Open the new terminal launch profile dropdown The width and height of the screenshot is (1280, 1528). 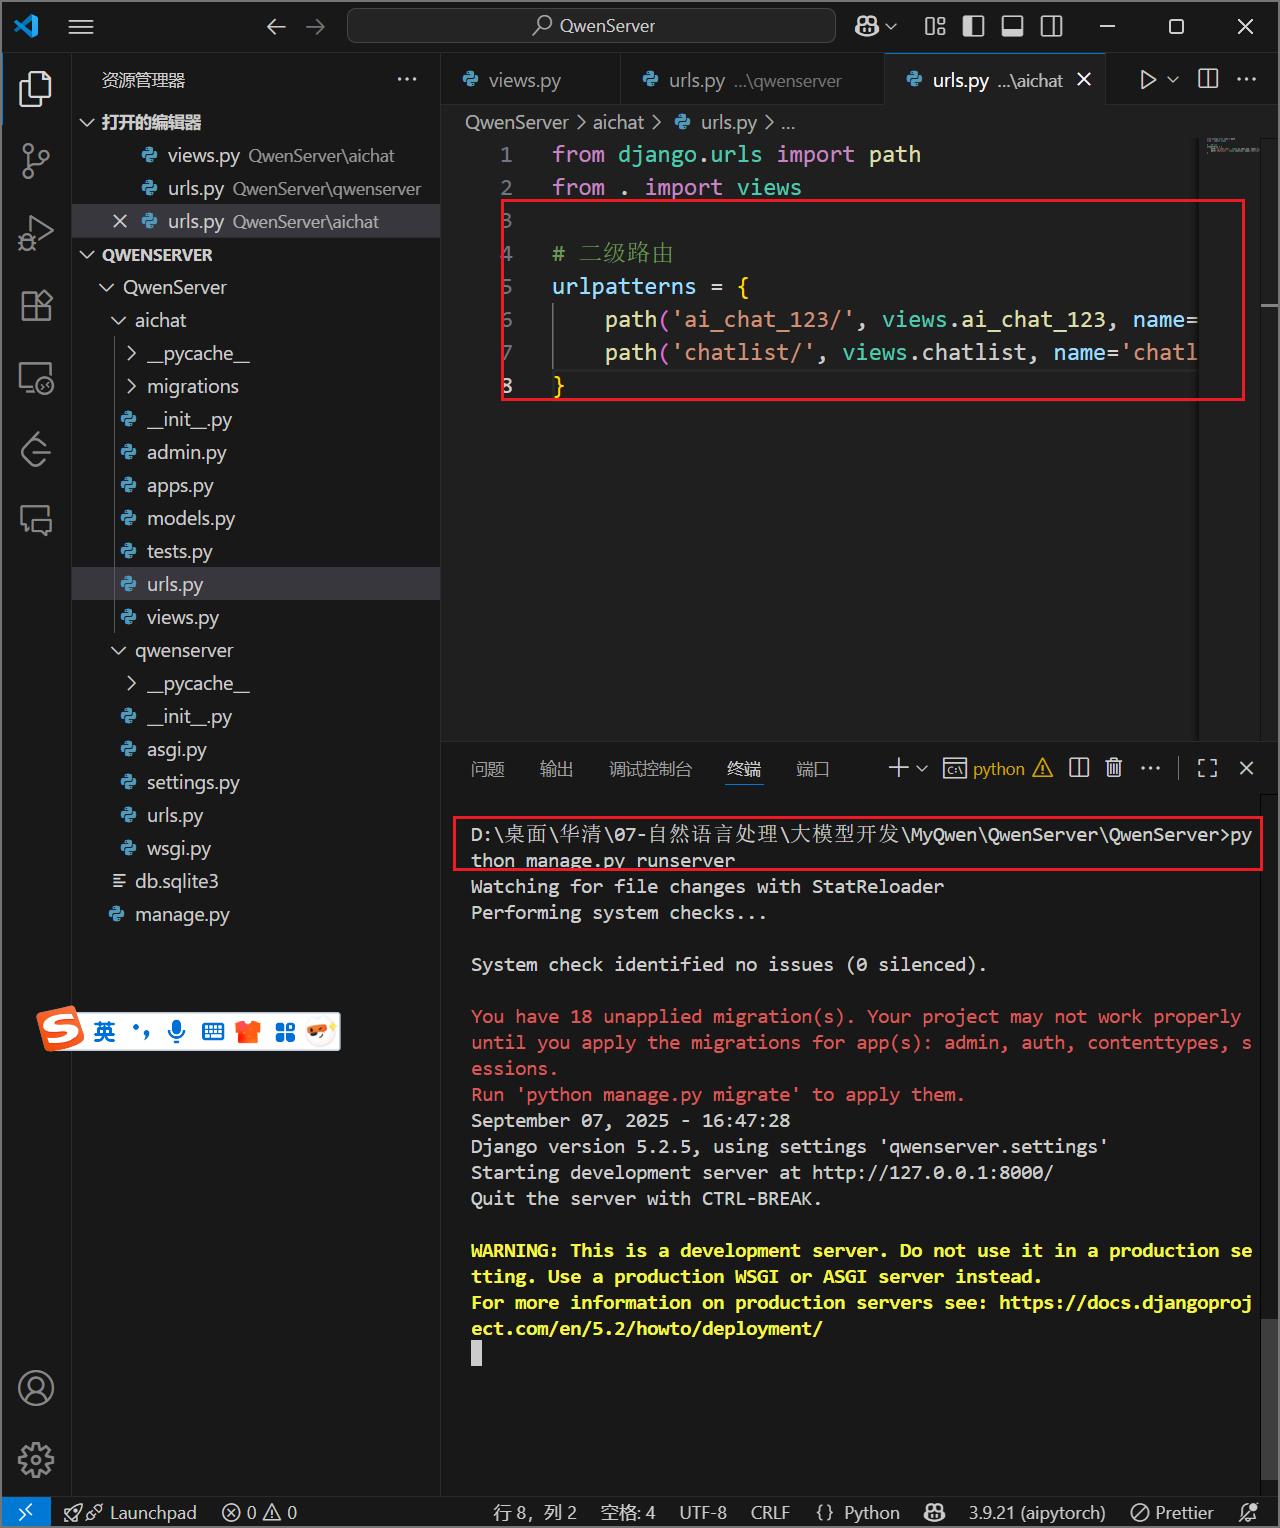(x=922, y=768)
